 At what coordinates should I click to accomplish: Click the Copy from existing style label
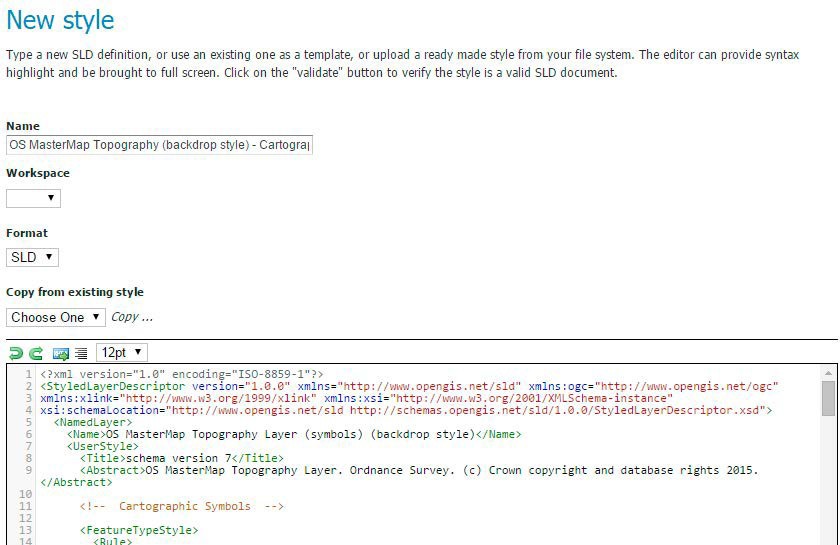pos(75,292)
